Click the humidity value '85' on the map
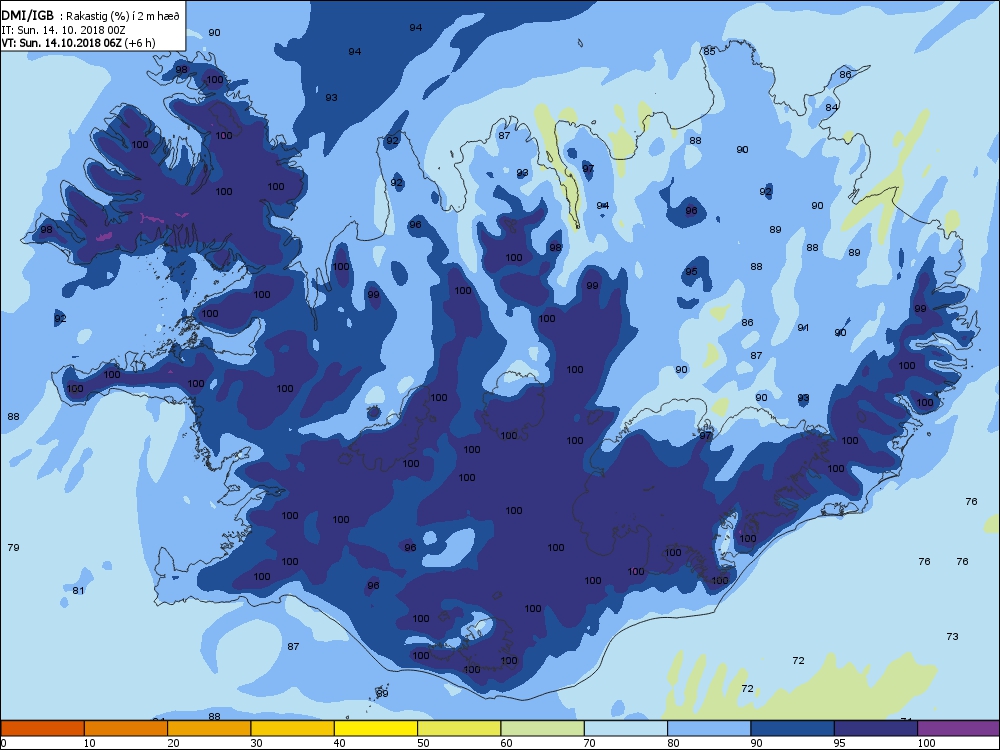 point(709,52)
